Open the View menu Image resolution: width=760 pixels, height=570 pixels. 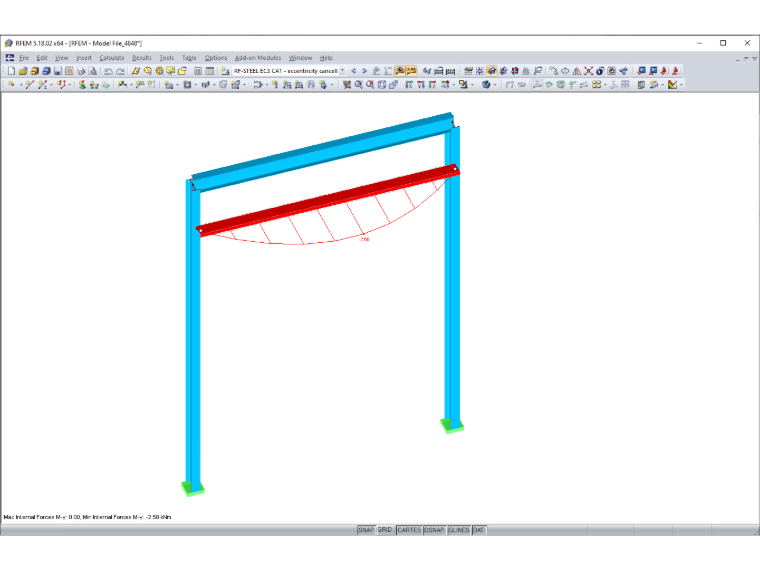[62, 58]
